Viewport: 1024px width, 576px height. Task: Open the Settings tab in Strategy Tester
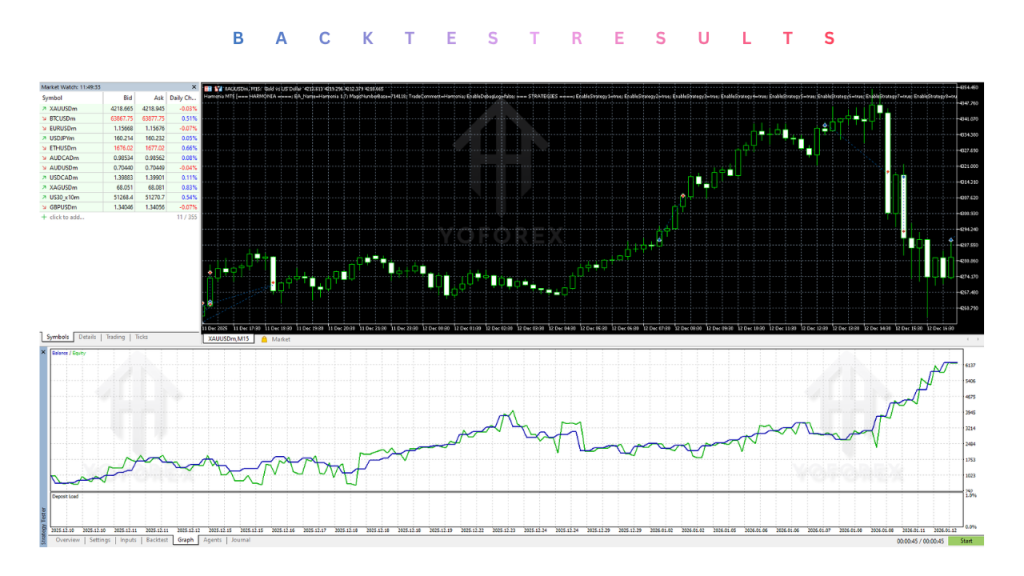click(100, 541)
